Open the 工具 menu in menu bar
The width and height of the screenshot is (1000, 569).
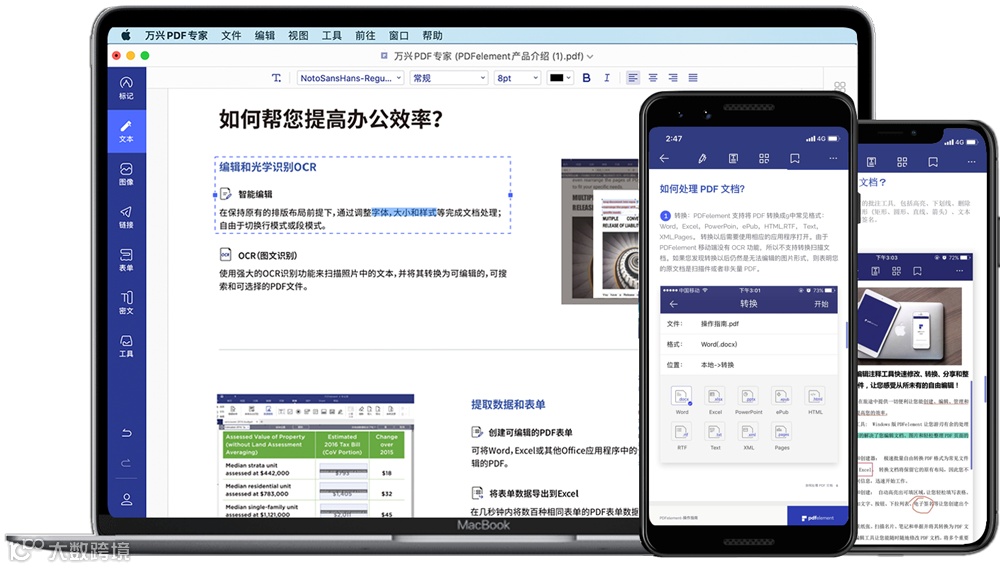[332, 36]
